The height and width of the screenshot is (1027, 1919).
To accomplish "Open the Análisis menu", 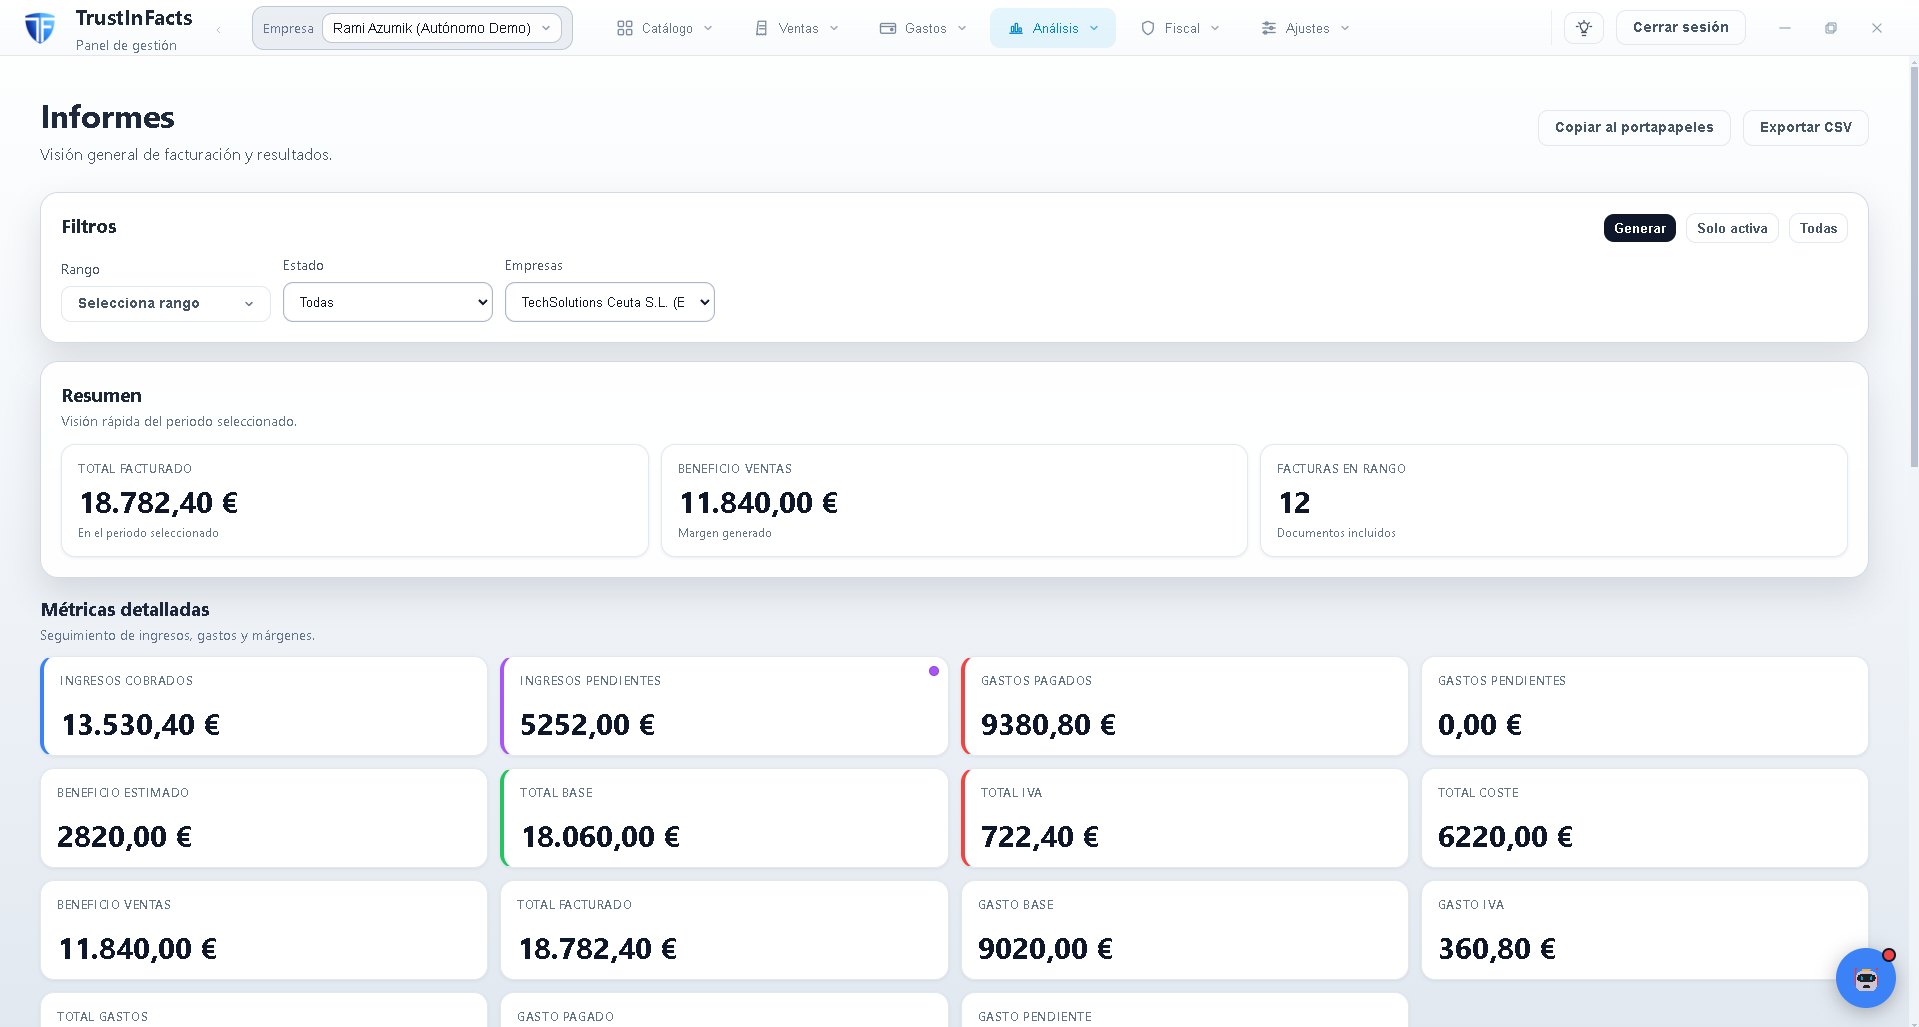I will [x=1053, y=28].
